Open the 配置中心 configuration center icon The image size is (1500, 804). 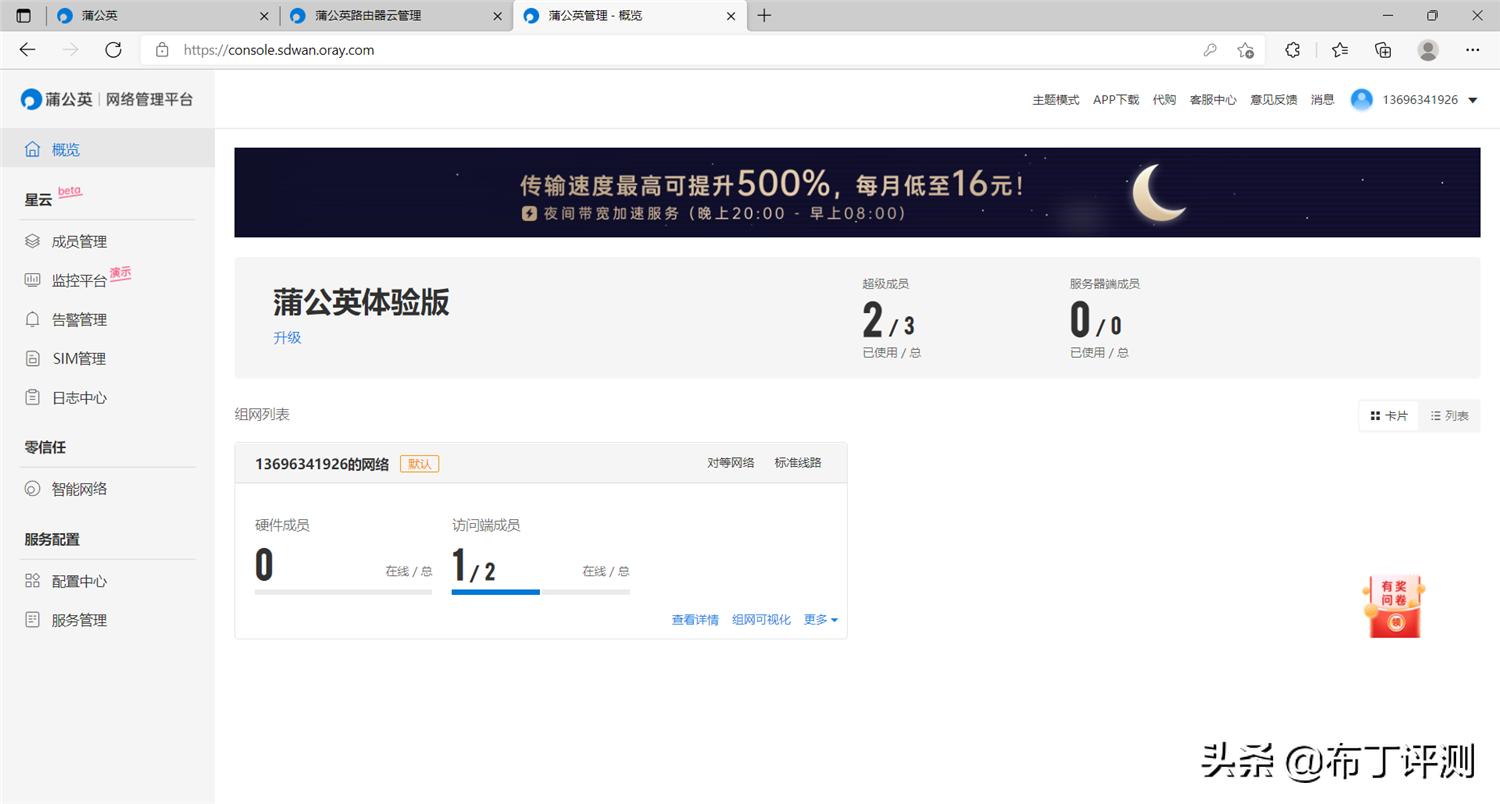32,580
